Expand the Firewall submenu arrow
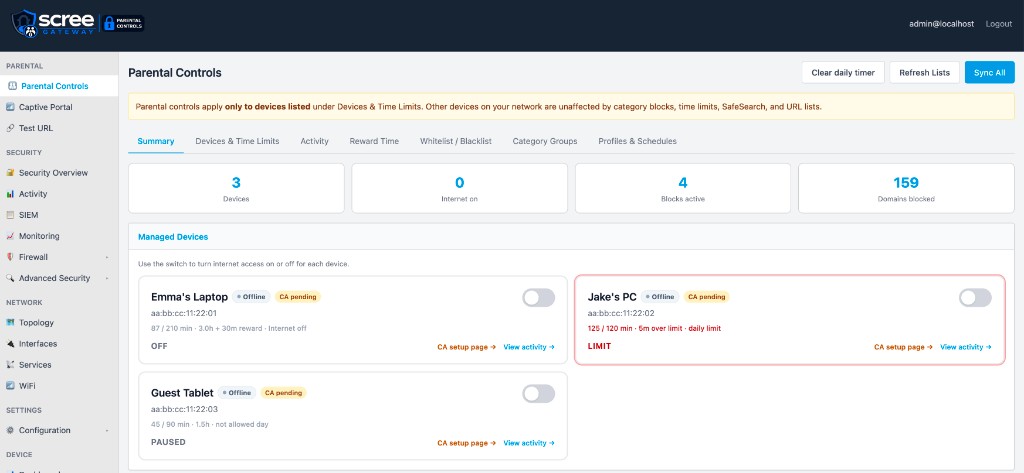The height and width of the screenshot is (473, 1024). click(107, 257)
